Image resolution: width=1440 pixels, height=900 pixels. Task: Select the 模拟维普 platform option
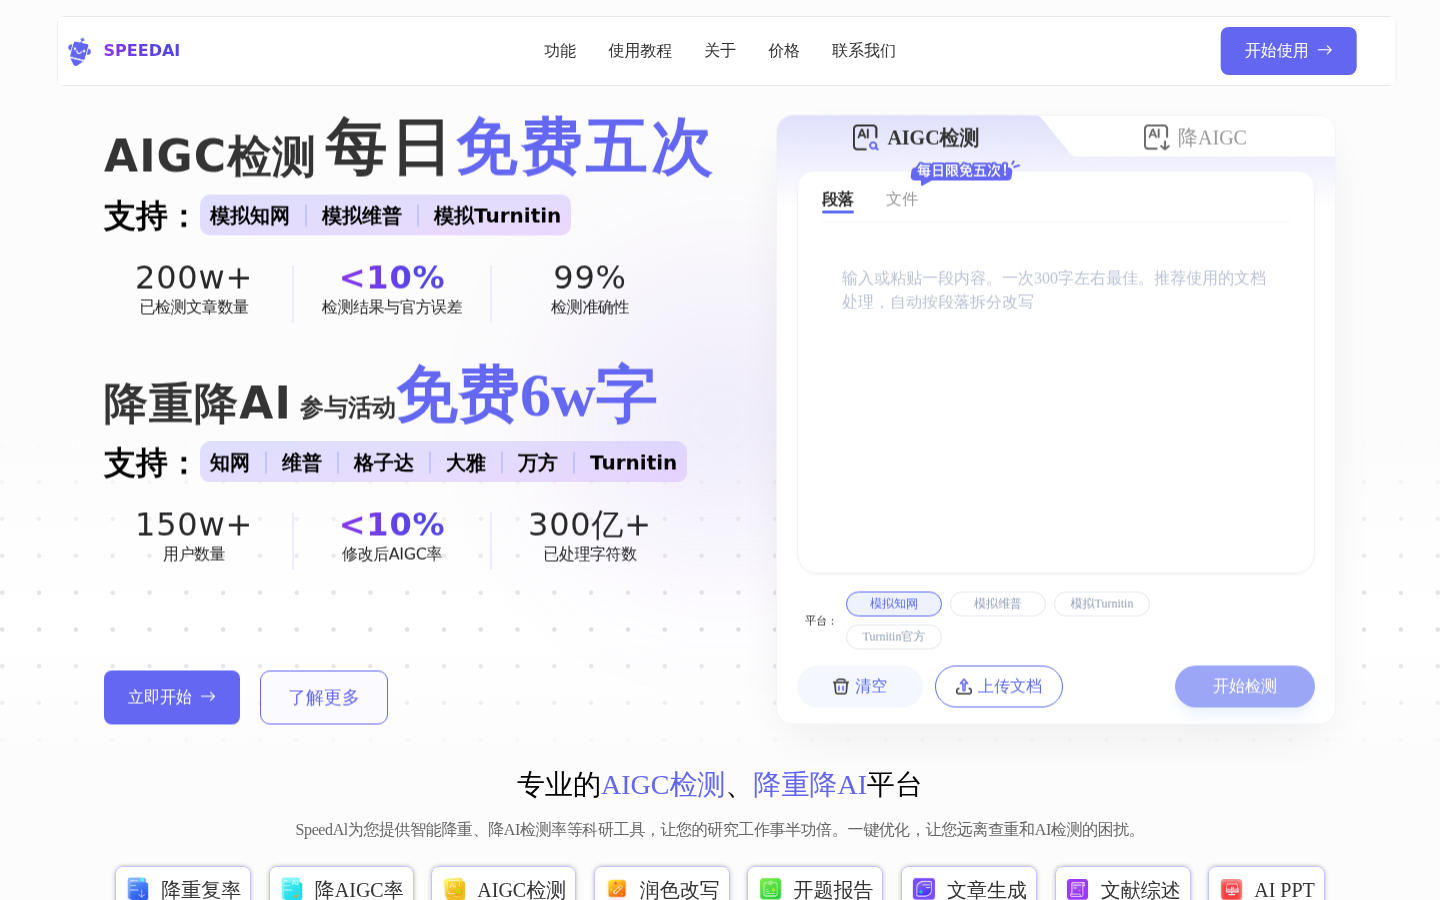[x=998, y=604]
